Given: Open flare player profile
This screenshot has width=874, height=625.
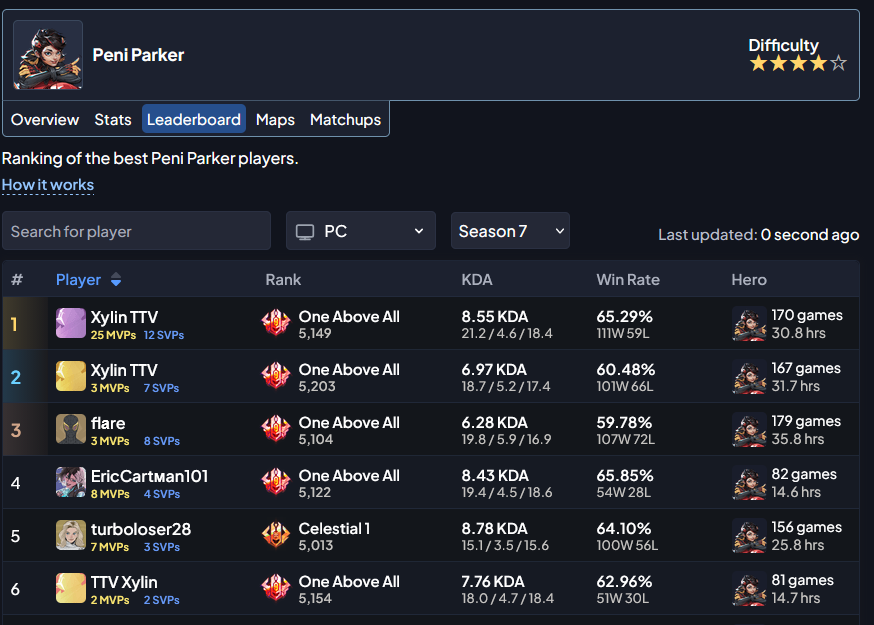Looking at the screenshot, I should coord(108,423).
